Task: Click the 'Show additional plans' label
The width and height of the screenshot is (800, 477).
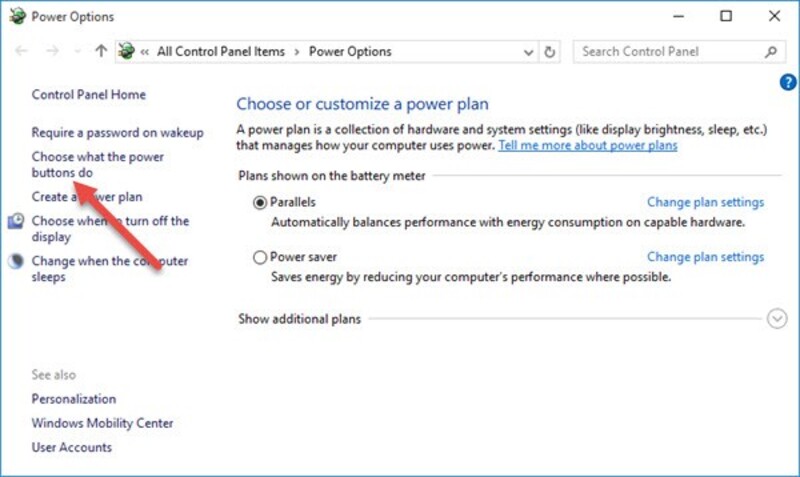Action: coord(299,319)
